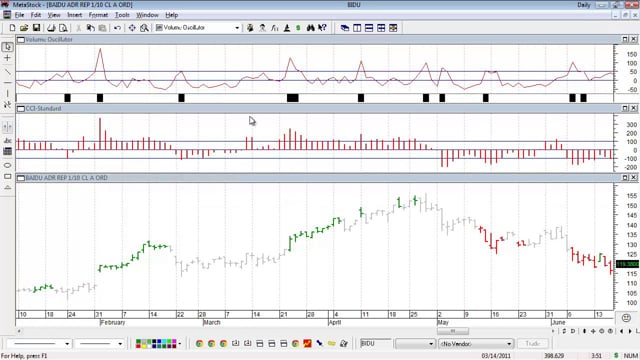Click the 03/14/2011 date in status bar
The image size is (640, 360).
click(x=496, y=356)
